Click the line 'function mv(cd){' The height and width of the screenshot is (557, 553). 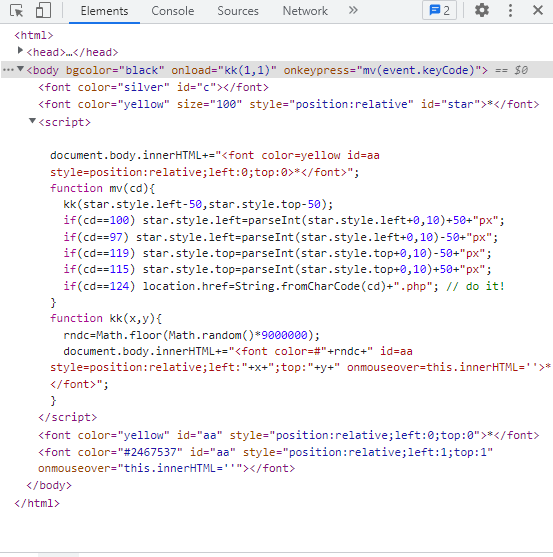(x=102, y=188)
